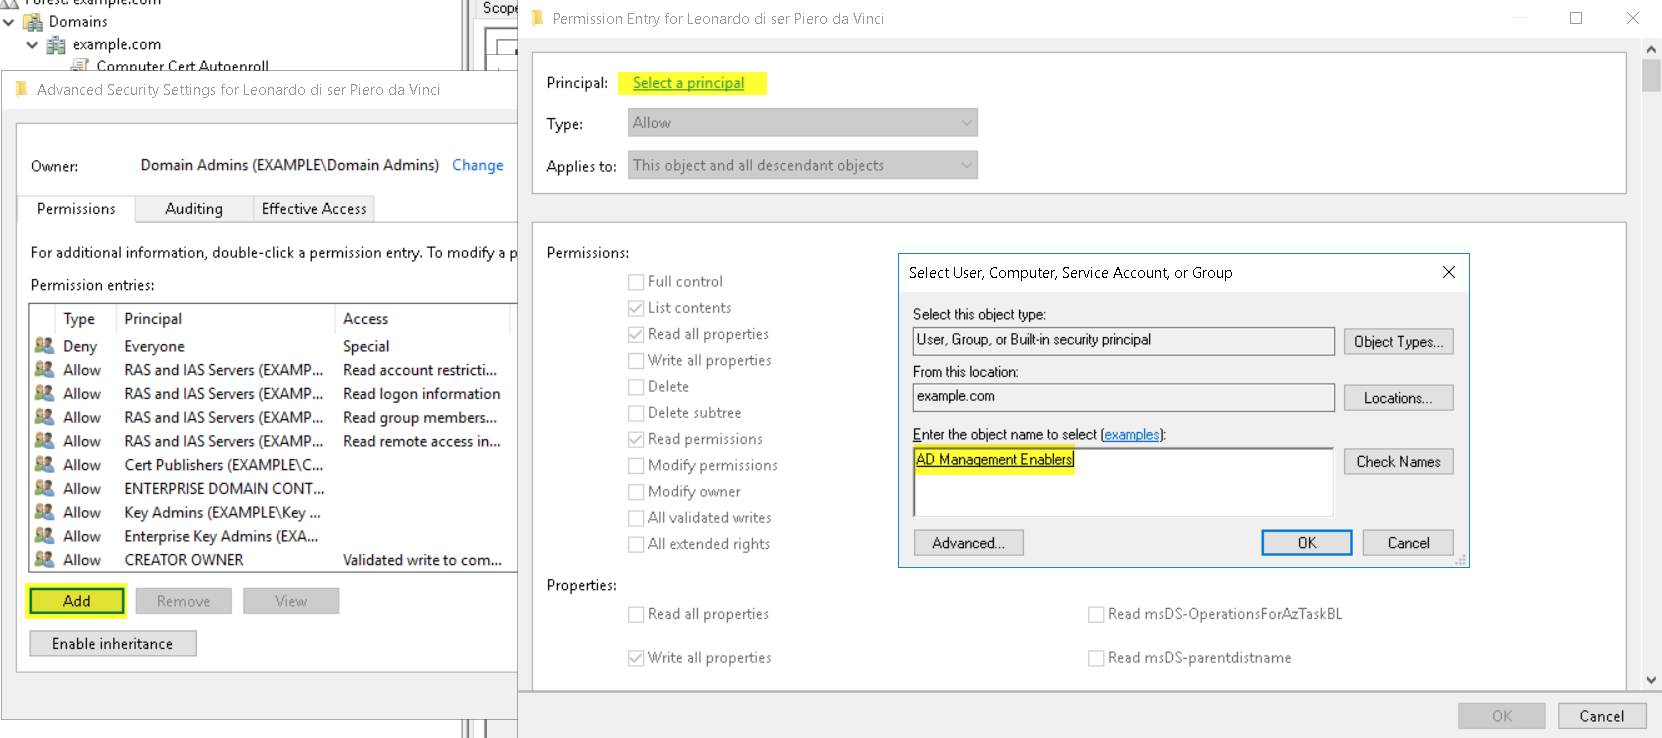Collapse the example.com tree node
Viewport: 1662px width, 738px height.
point(32,45)
